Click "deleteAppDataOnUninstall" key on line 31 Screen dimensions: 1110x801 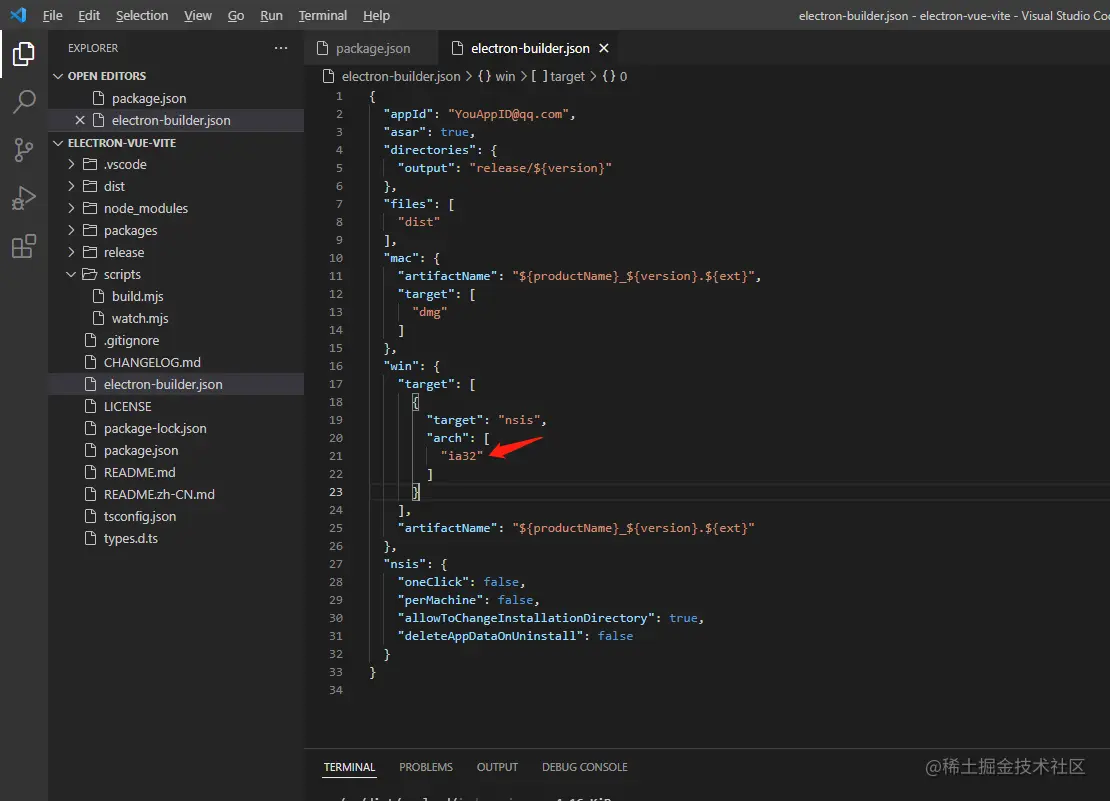491,636
